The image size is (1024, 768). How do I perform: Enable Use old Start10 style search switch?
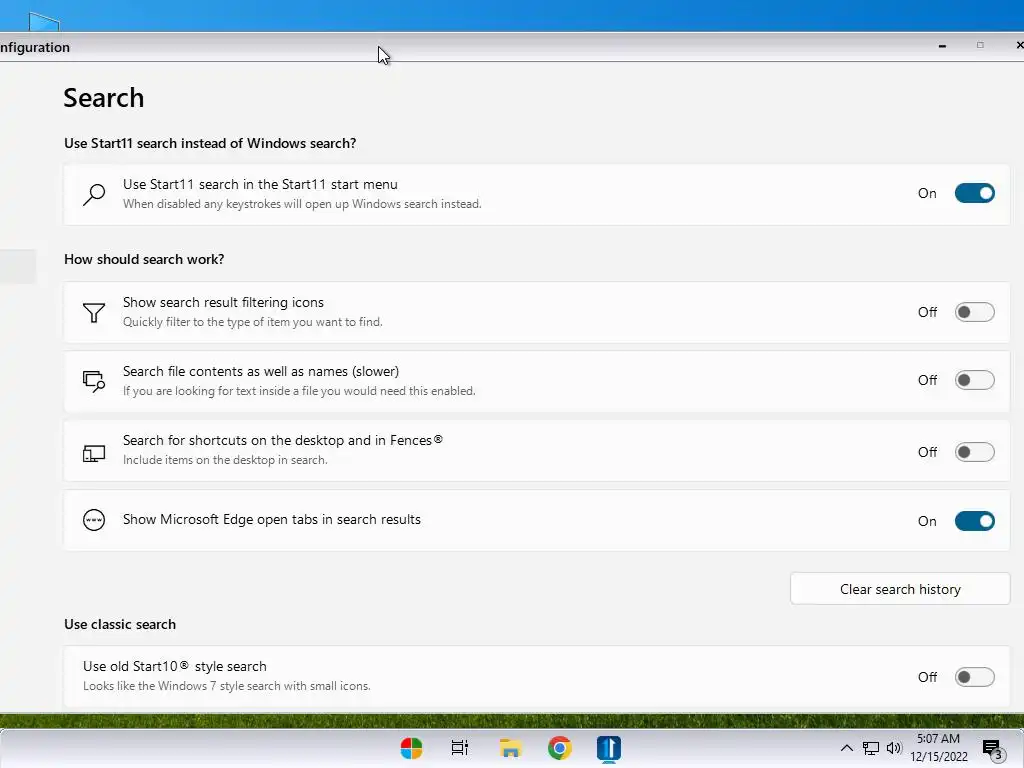974,677
